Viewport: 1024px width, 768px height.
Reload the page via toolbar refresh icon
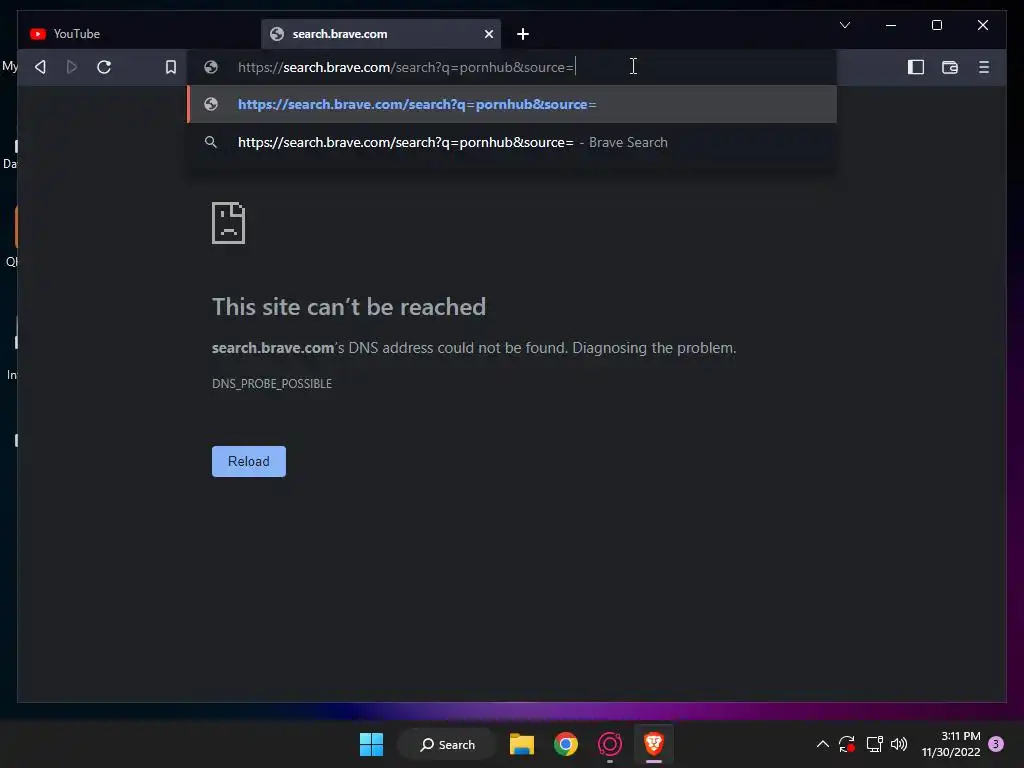click(104, 67)
